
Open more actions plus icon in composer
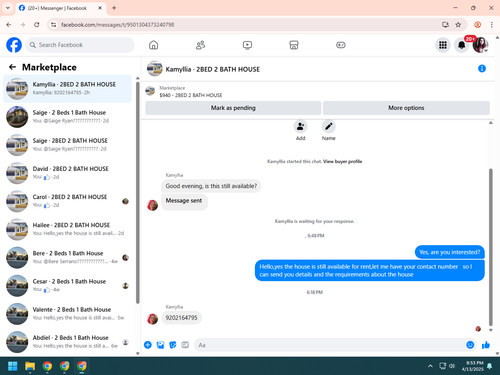tap(148, 345)
